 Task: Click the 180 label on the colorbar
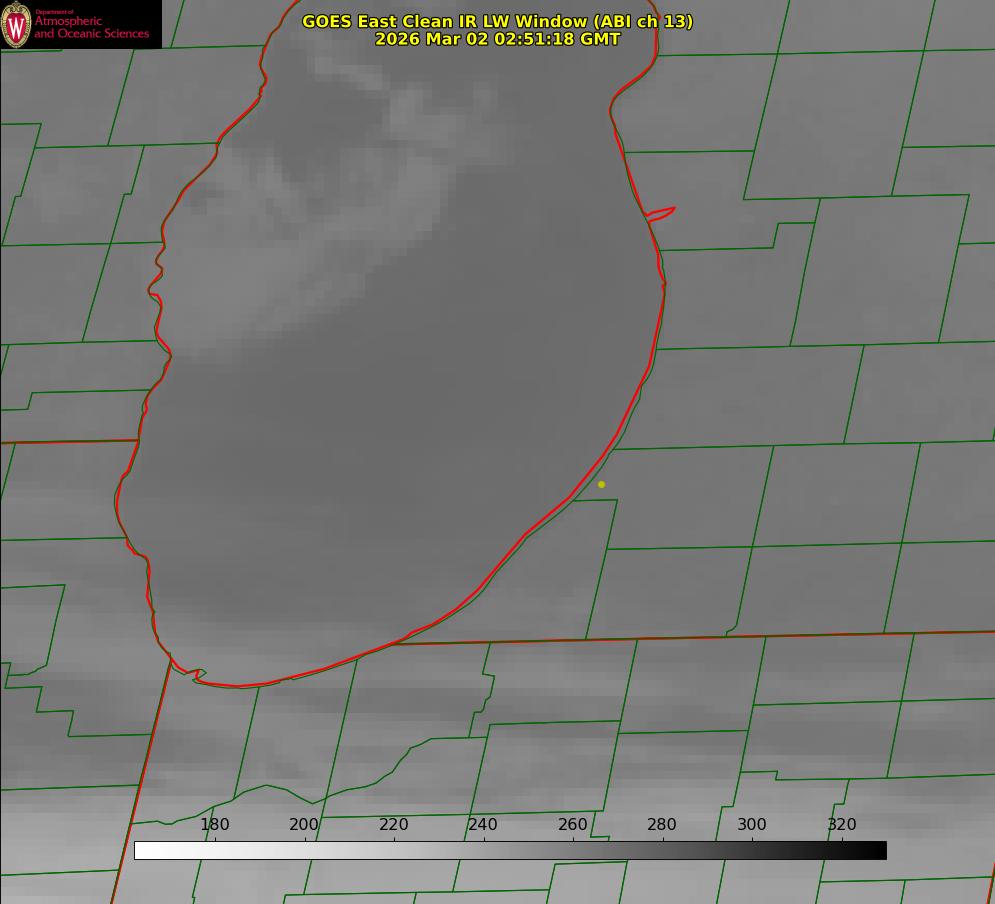pyautogui.click(x=215, y=825)
